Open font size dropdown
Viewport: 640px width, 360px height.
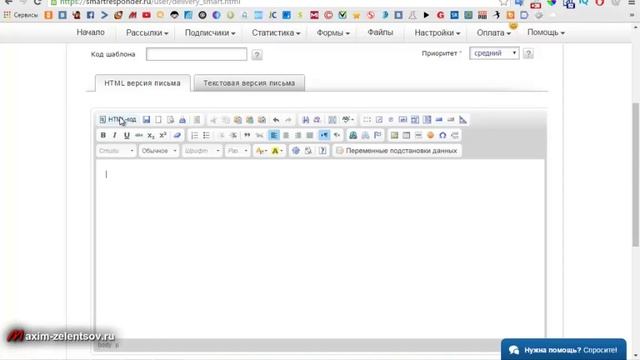pos(237,151)
